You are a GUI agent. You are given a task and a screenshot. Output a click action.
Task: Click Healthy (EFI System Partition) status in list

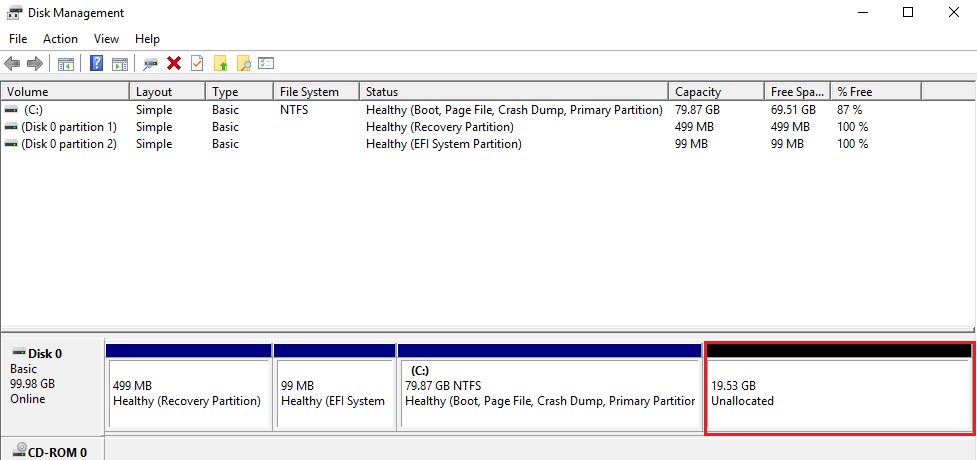(444, 144)
